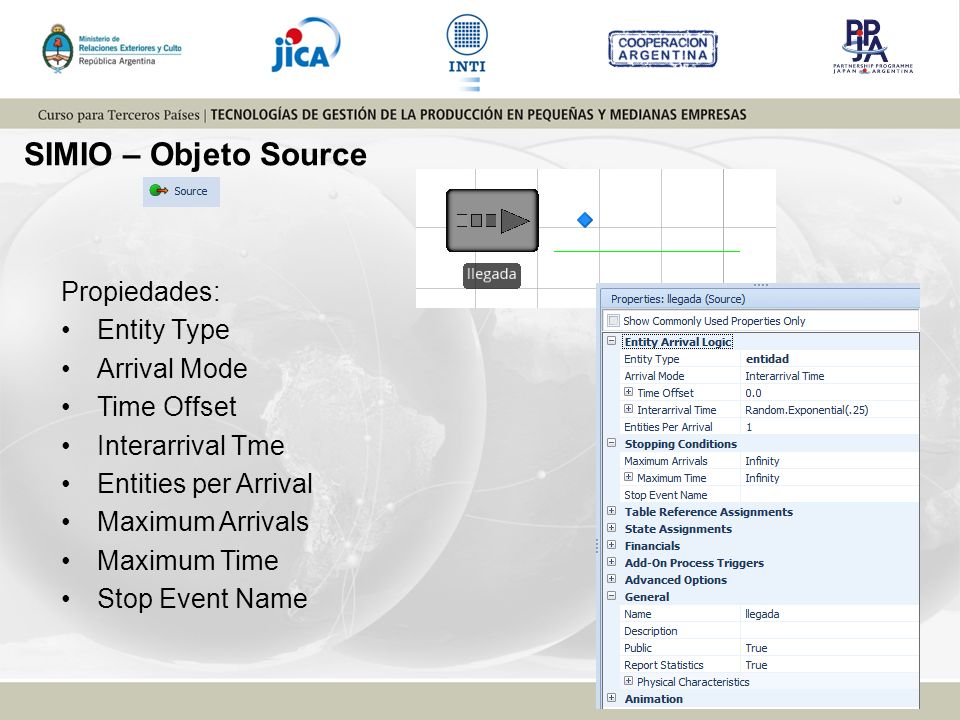The width and height of the screenshot is (960, 720).
Task: Edit Entities Per Arrival value 1
Action: tap(830, 427)
